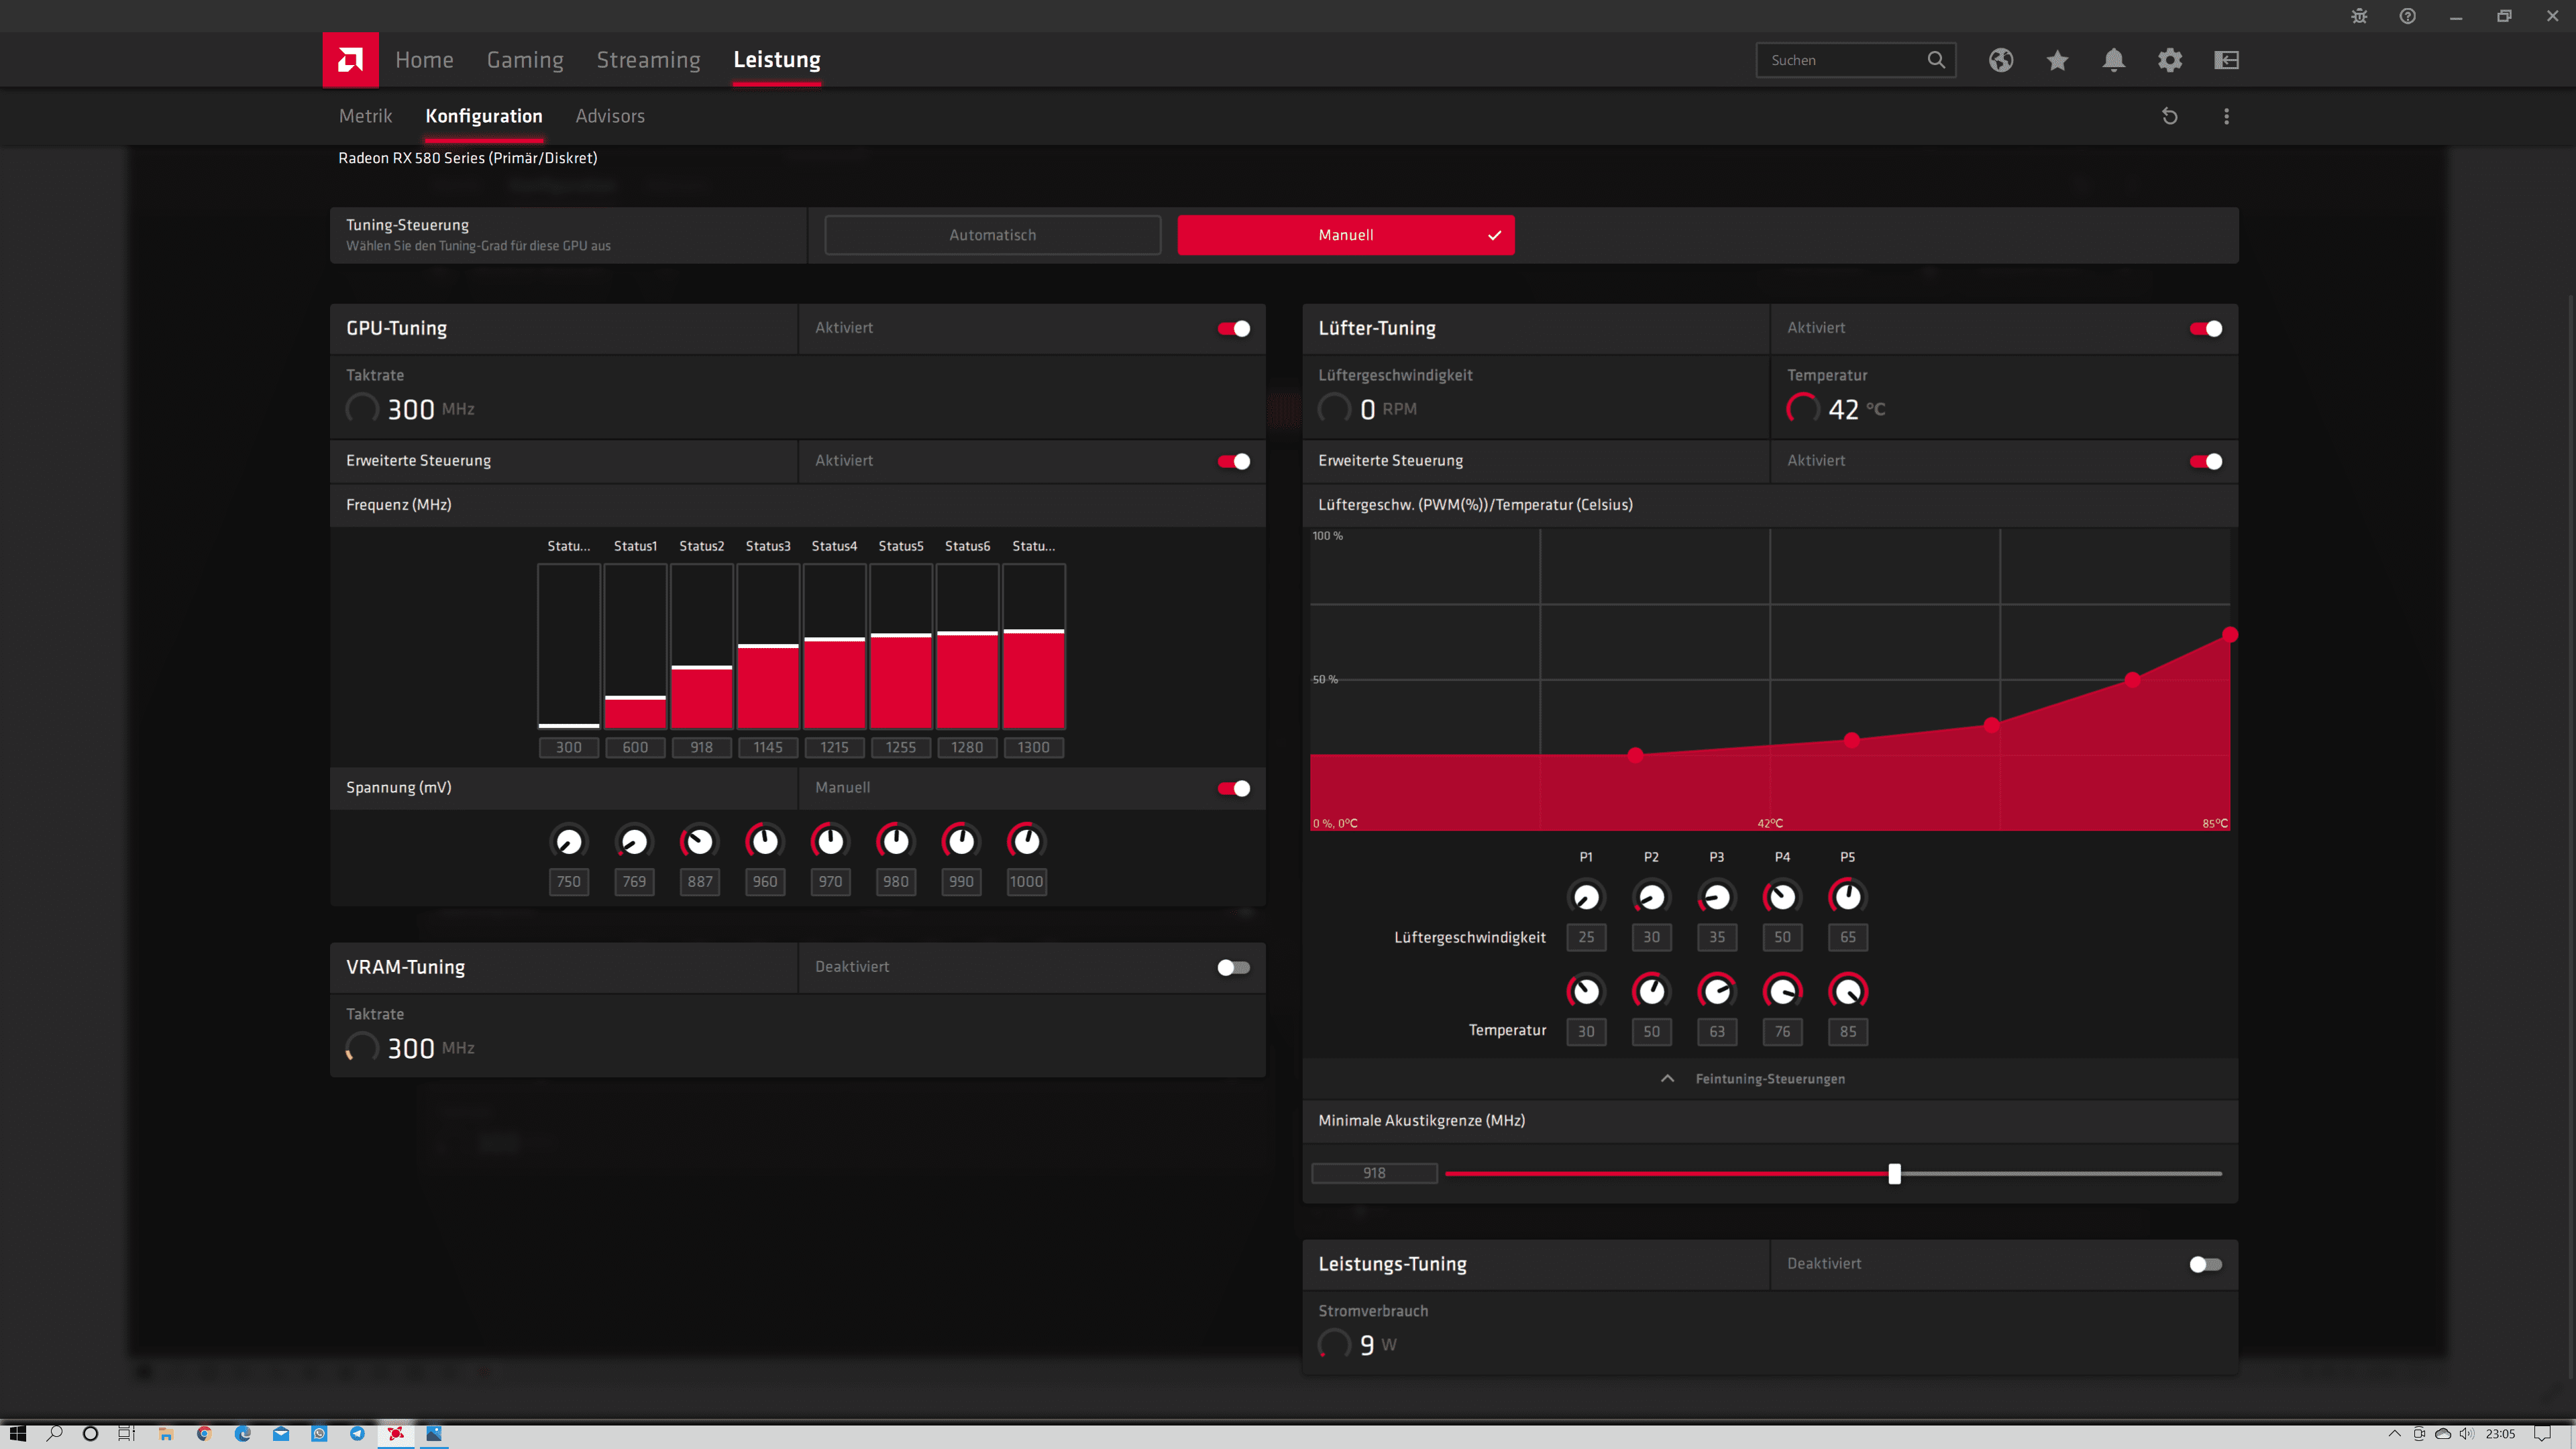The height and width of the screenshot is (1449, 2576).
Task: Open WhatsApp from the taskbar
Action: pos(319,1433)
